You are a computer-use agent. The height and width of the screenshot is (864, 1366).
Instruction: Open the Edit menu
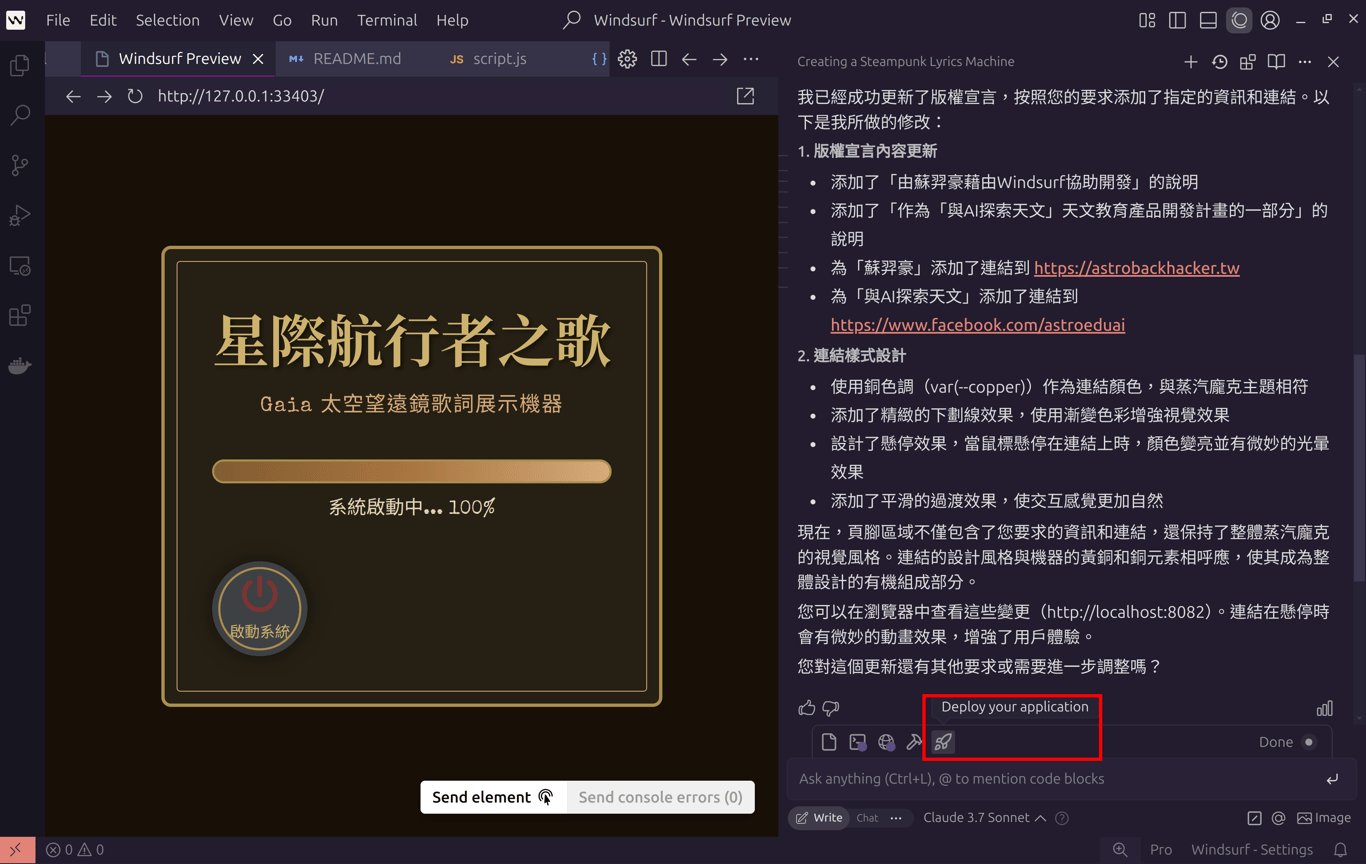click(103, 20)
